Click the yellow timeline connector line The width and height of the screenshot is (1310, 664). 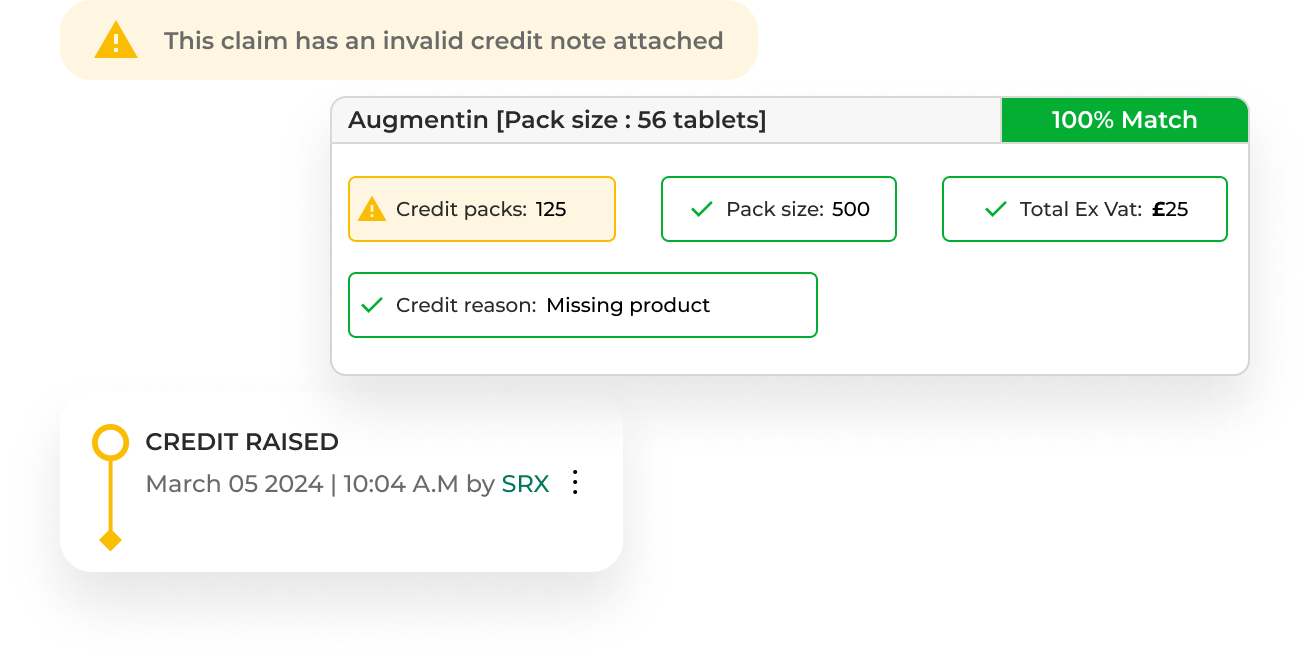point(110,495)
